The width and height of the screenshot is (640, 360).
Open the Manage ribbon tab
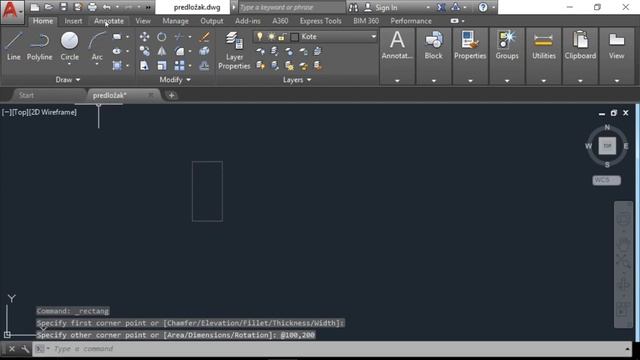coord(176,21)
